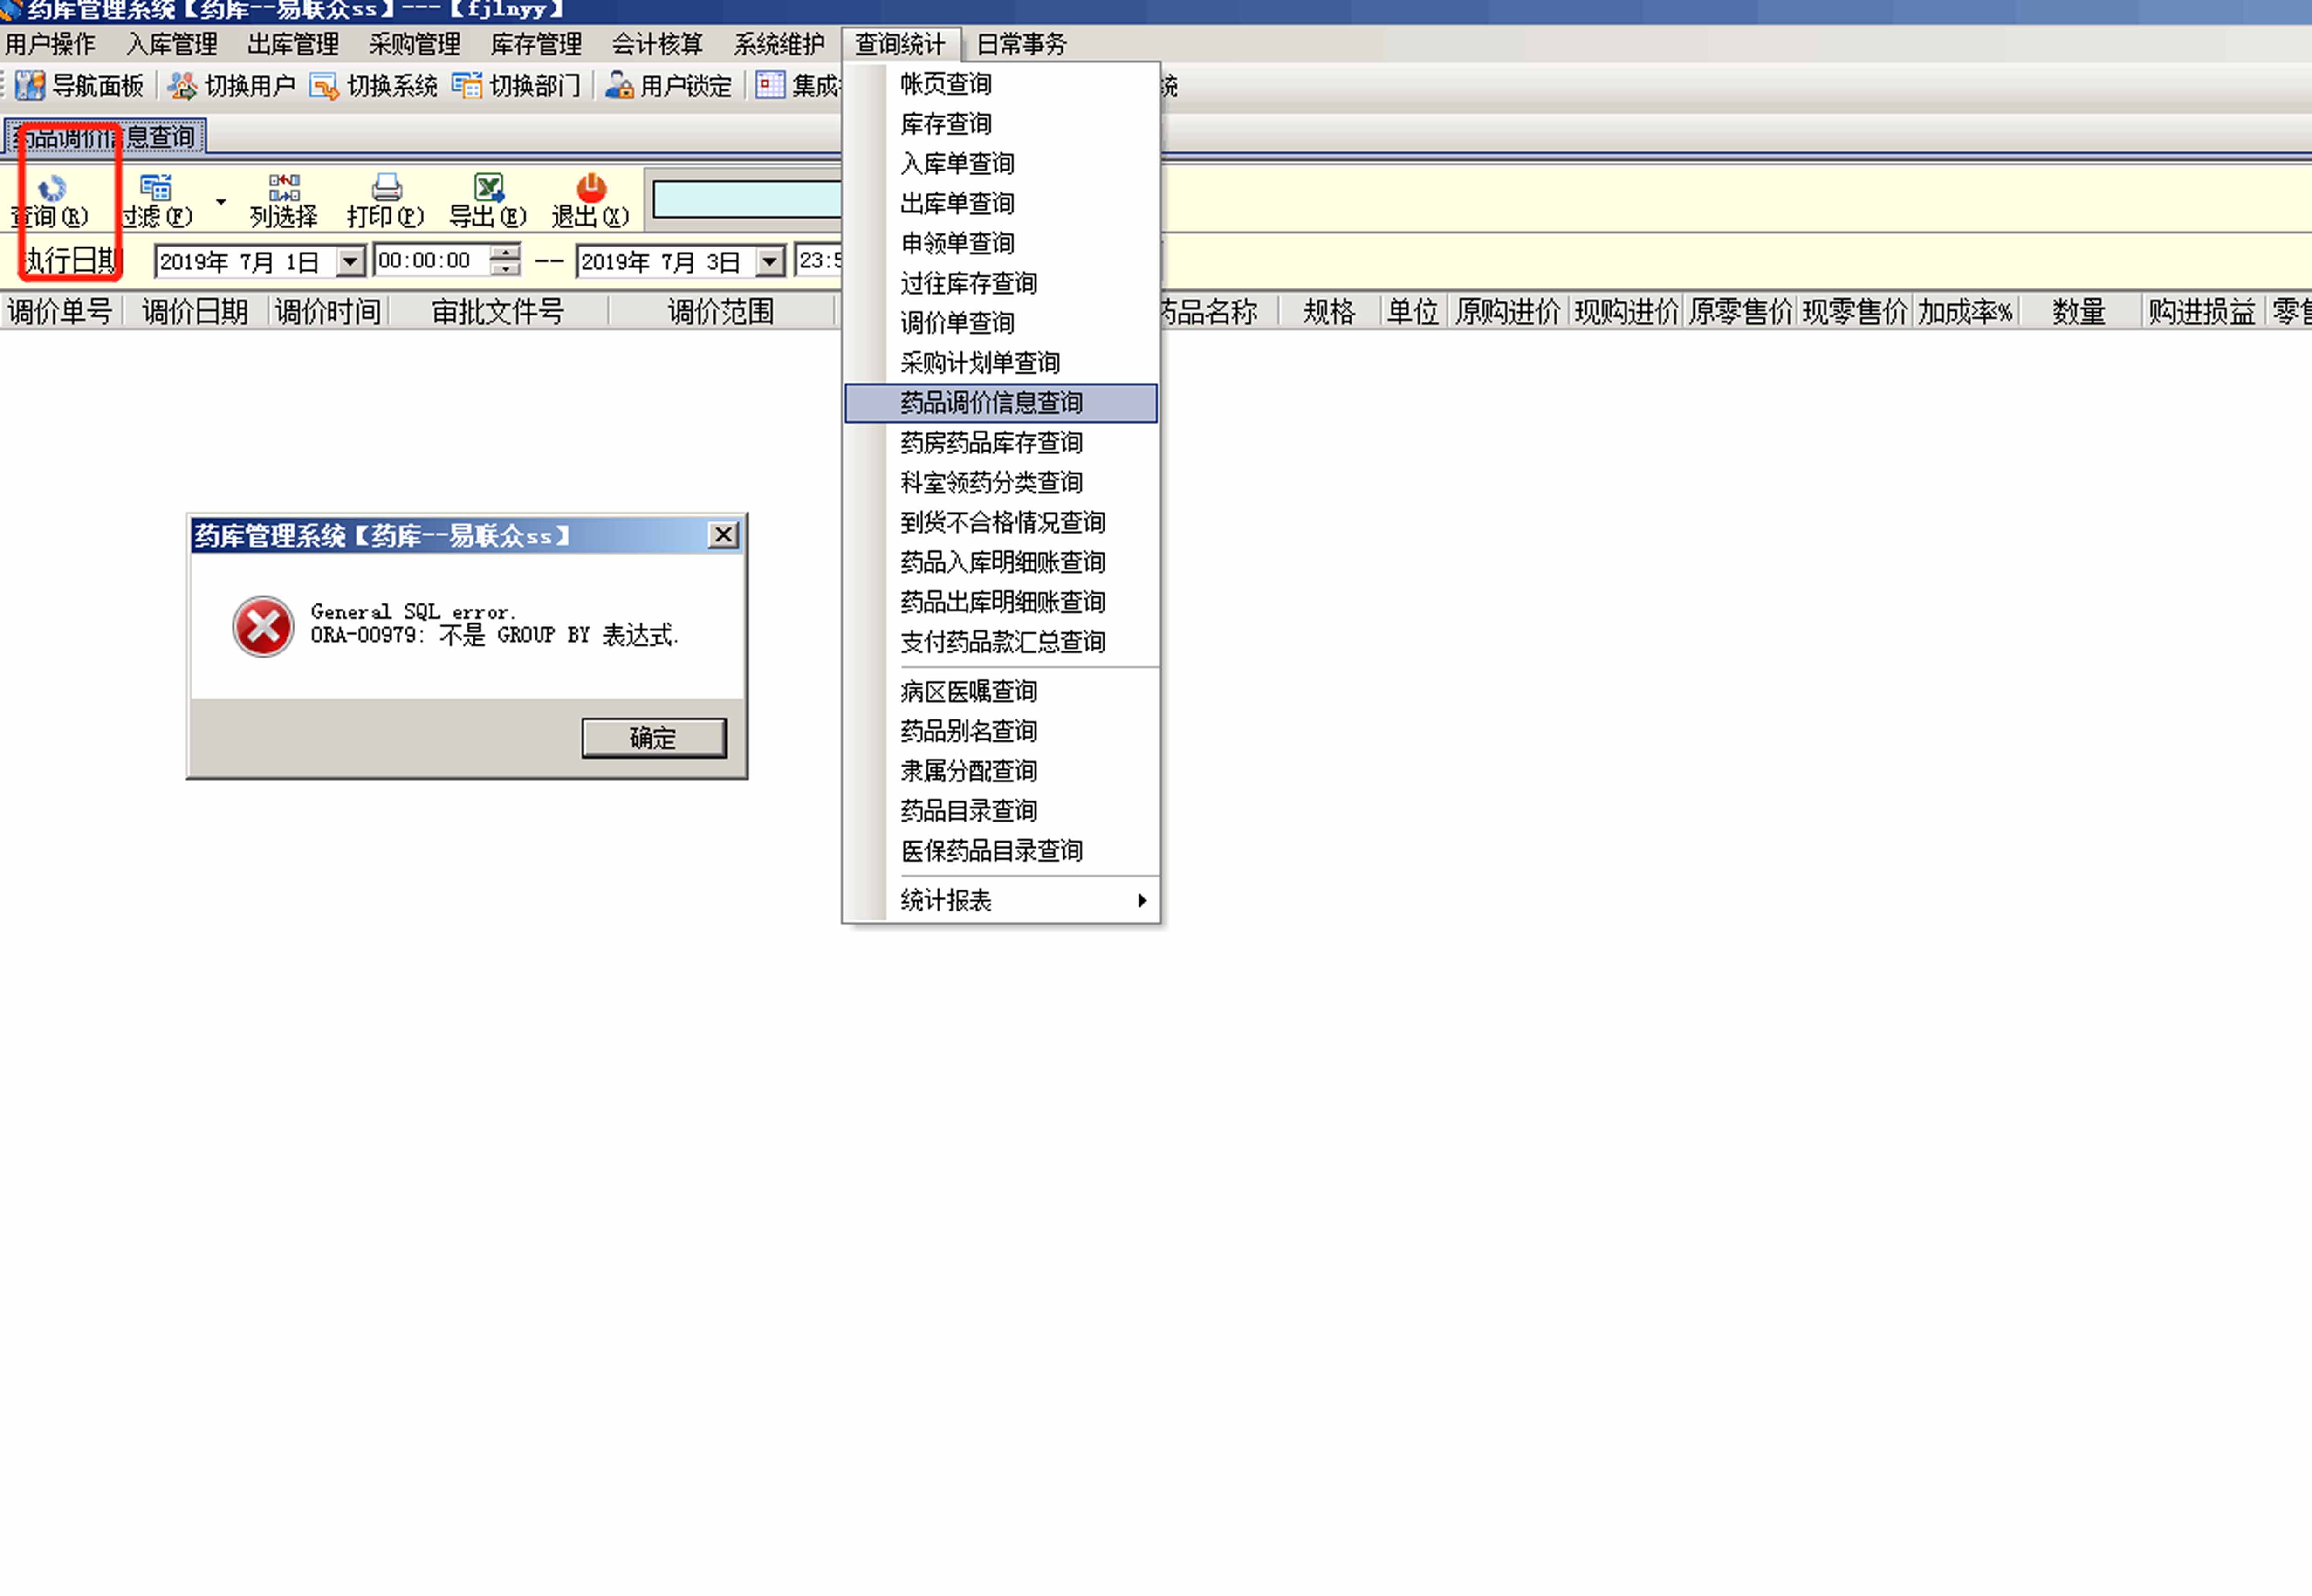This screenshot has width=2312, height=1596.
Task: Open the dropdown arrow beside 过滤(F)
Action: (x=221, y=201)
